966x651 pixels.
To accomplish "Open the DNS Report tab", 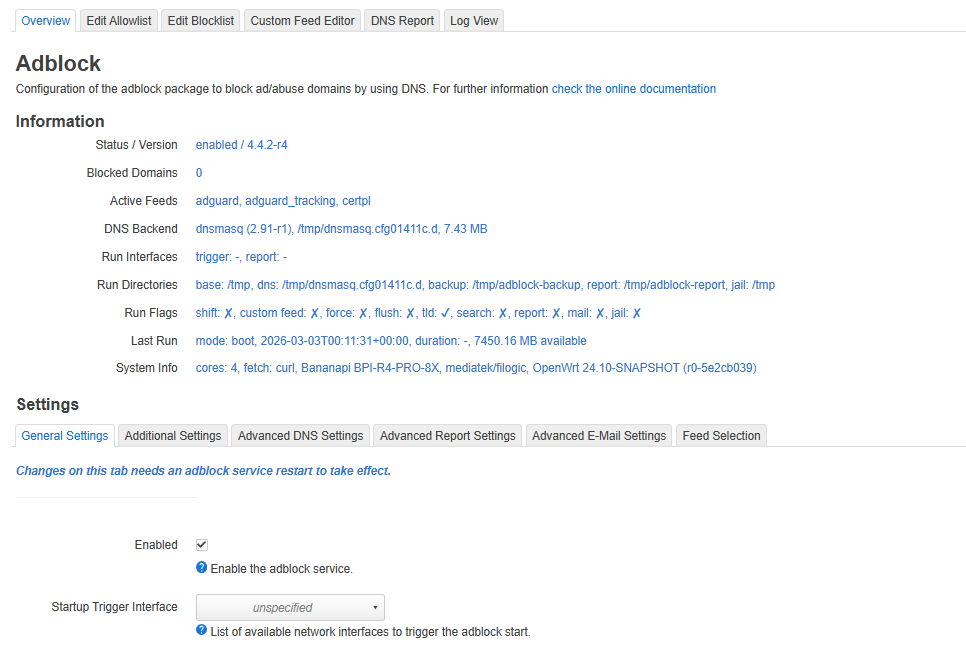I will click(x=402, y=21).
